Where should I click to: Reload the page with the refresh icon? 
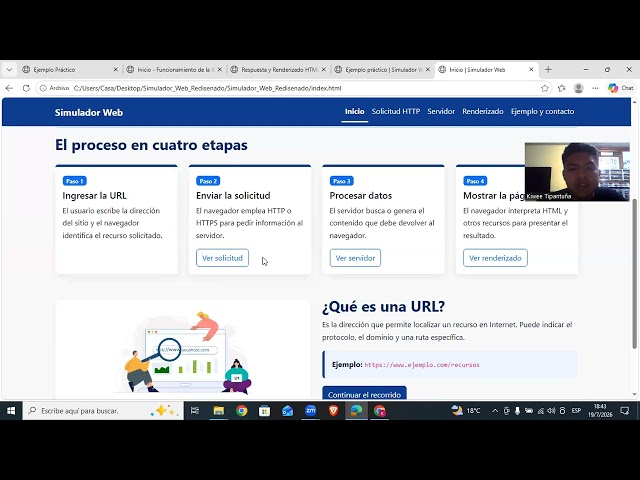click(26, 88)
